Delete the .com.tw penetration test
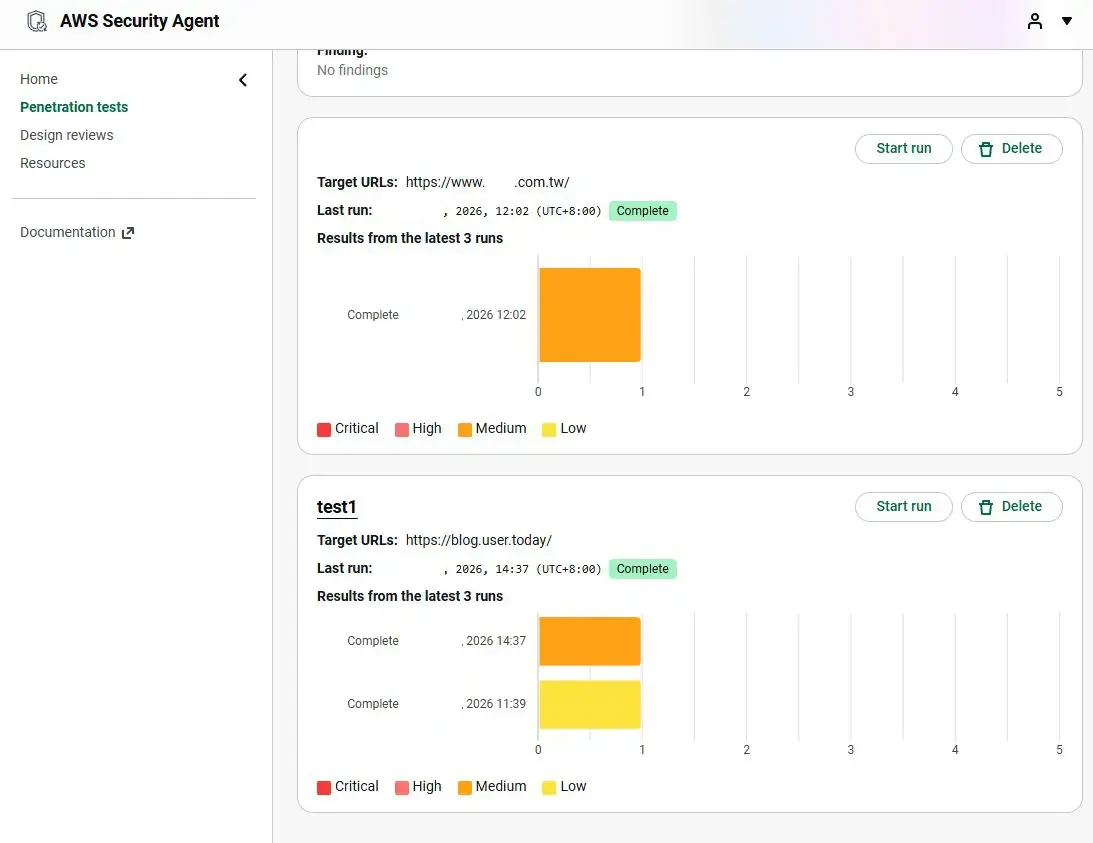 pyautogui.click(x=1011, y=148)
